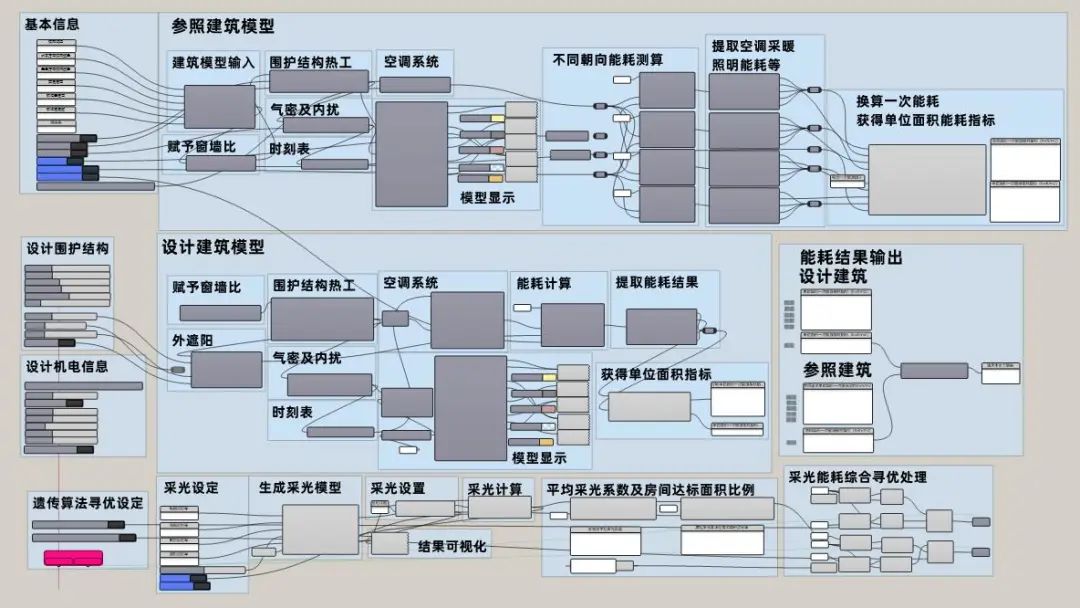Open the value list dropdown in 采光设置
This screenshot has width=1080, height=608.
(378, 505)
